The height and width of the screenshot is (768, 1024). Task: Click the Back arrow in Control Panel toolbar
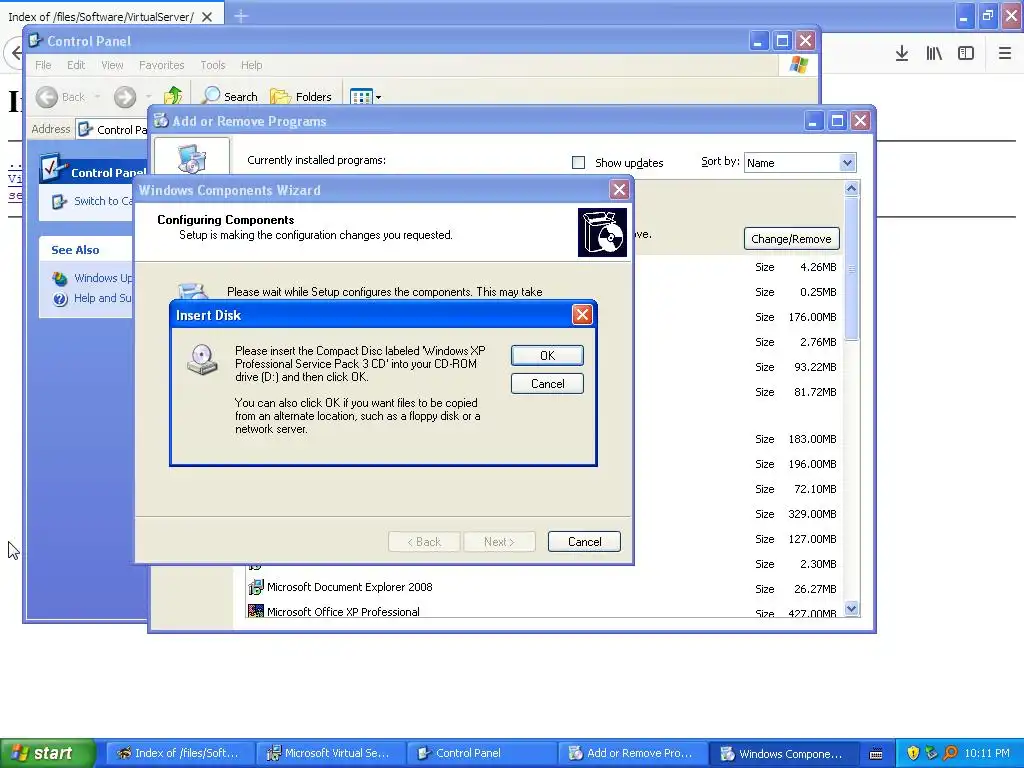pos(46,97)
